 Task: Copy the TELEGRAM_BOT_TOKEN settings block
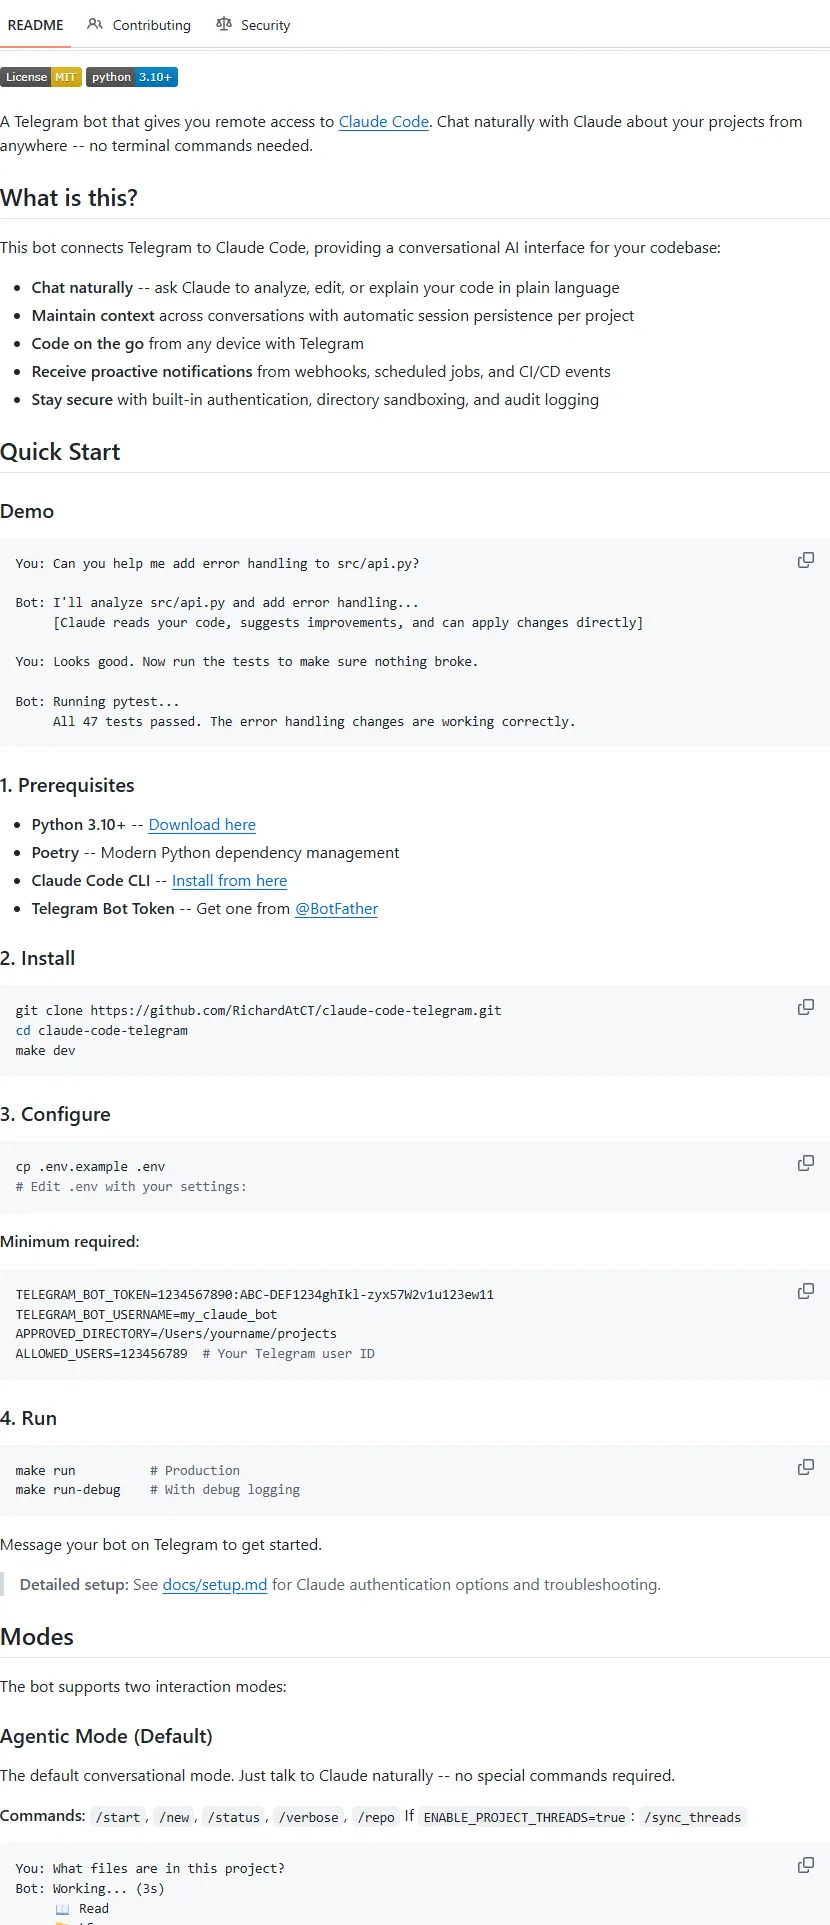(805, 1291)
